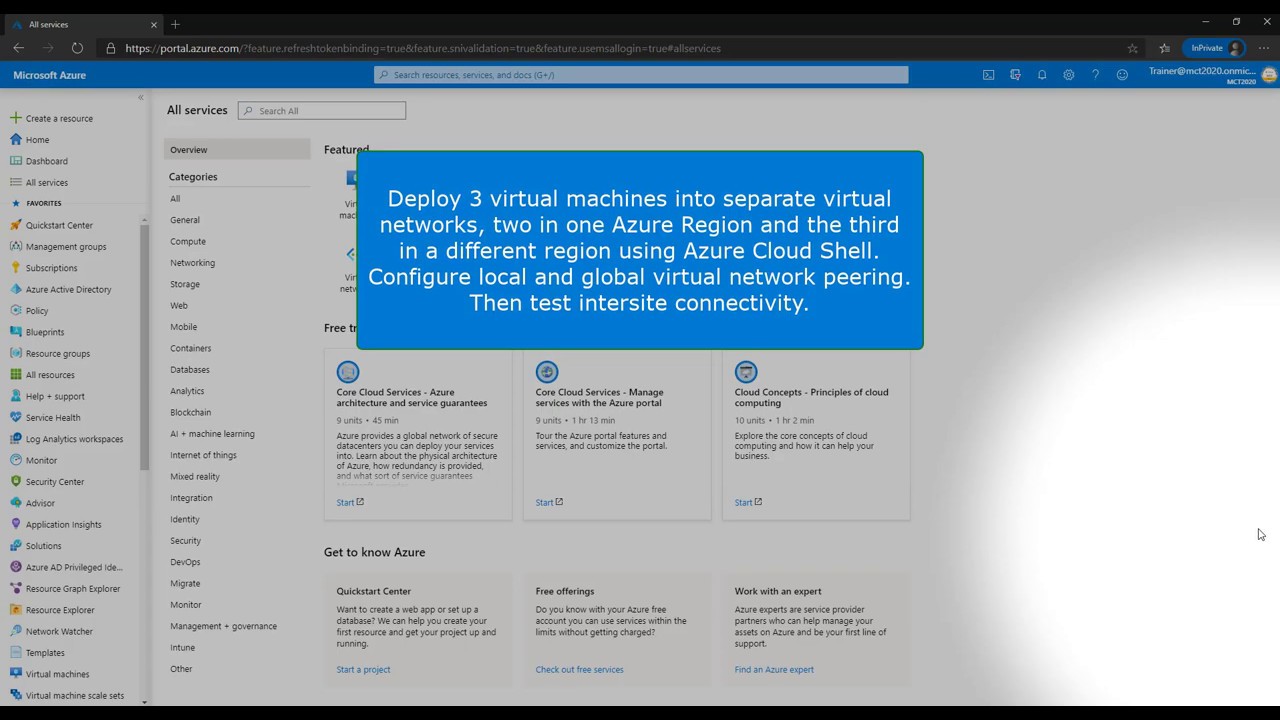The height and width of the screenshot is (720, 1280).
Task: Click the browser back arrow
Action: tap(19, 48)
